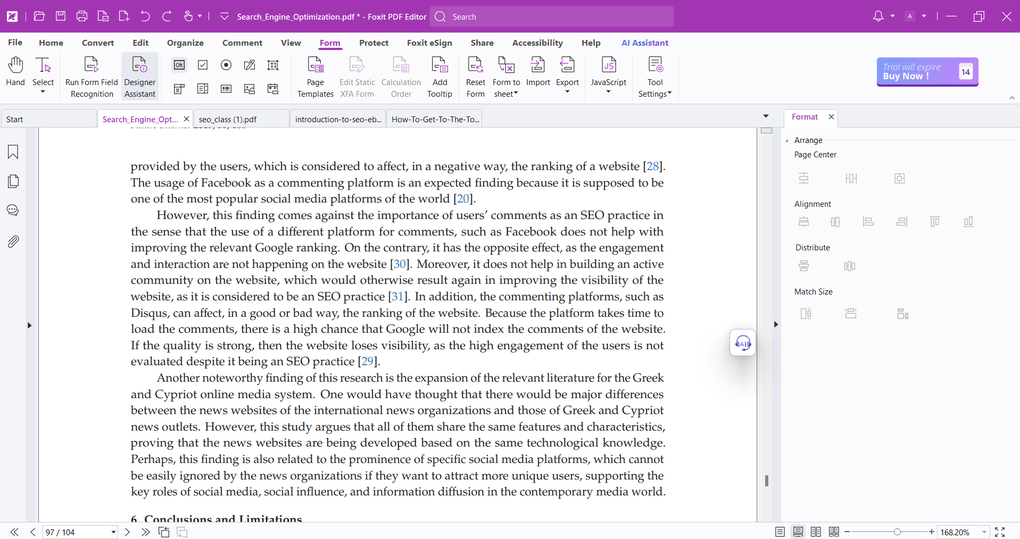Open the Designer Assistant tool

pos(140,76)
